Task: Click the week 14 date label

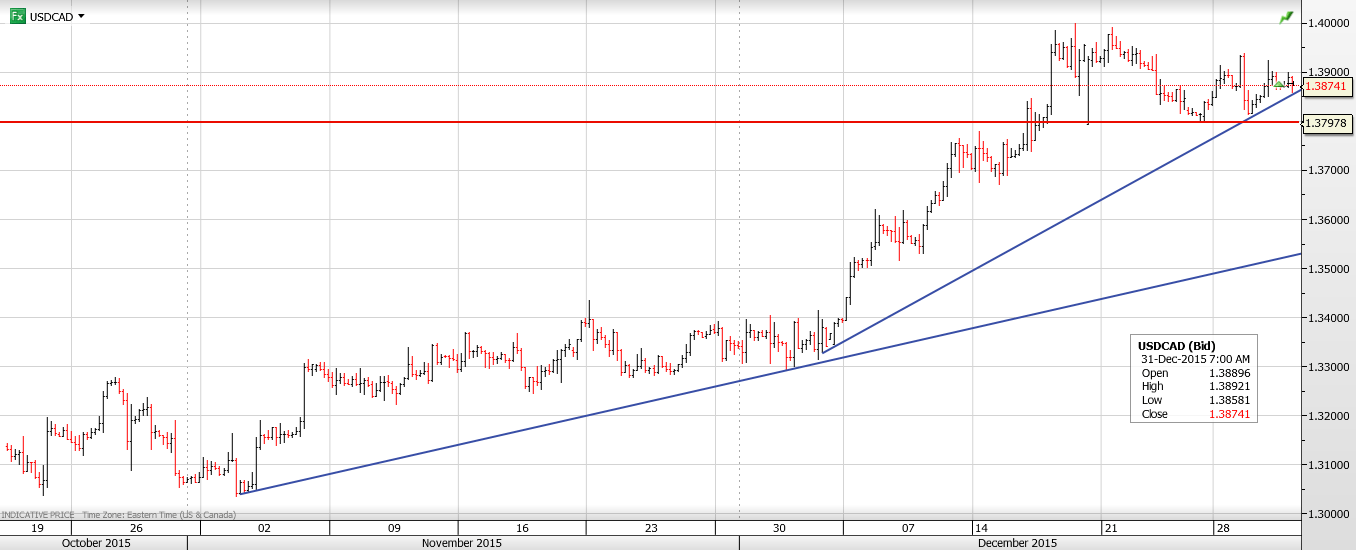Action: (x=980, y=527)
